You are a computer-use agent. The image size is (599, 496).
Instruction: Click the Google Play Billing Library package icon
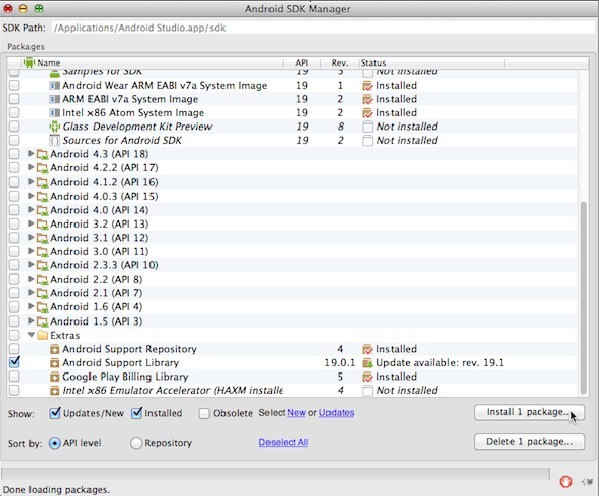click(x=55, y=377)
